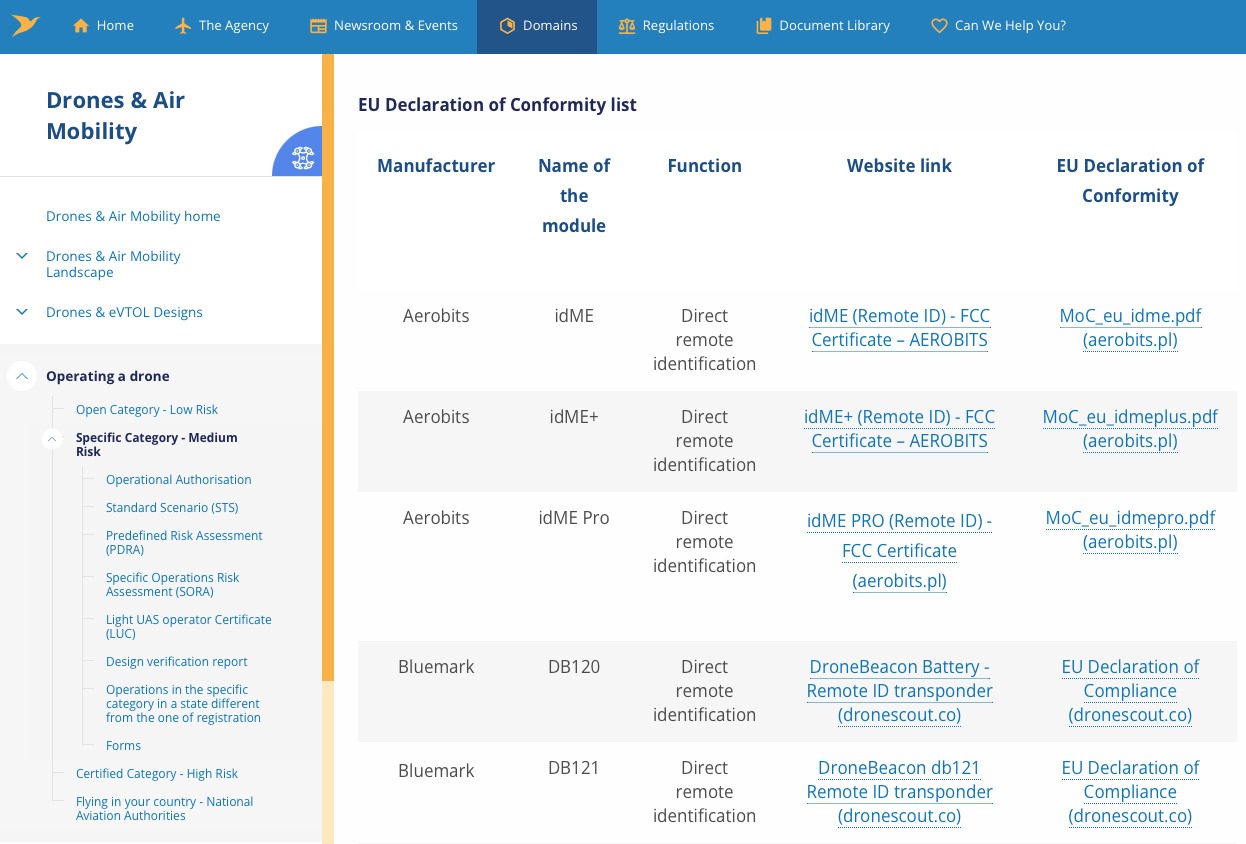
Task: Open the MoC_eu_idmepro.pdf document
Action: tap(1130, 530)
